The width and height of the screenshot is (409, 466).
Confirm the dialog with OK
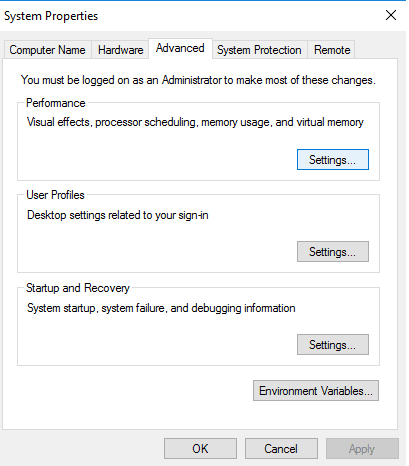tap(200, 449)
